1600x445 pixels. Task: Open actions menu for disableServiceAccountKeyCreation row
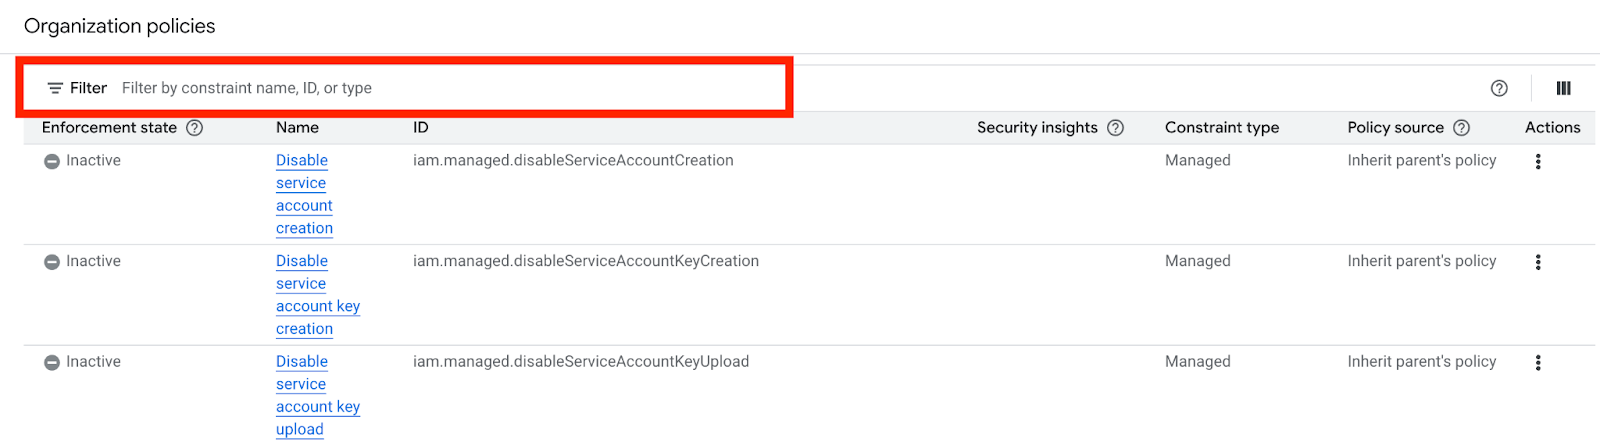(1538, 262)
